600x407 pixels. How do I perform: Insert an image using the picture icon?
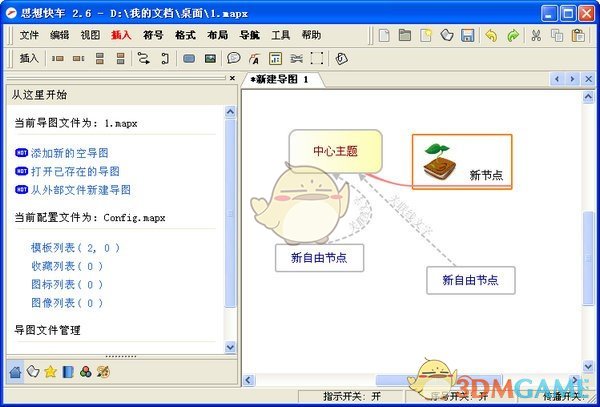(x=210, y=59)
